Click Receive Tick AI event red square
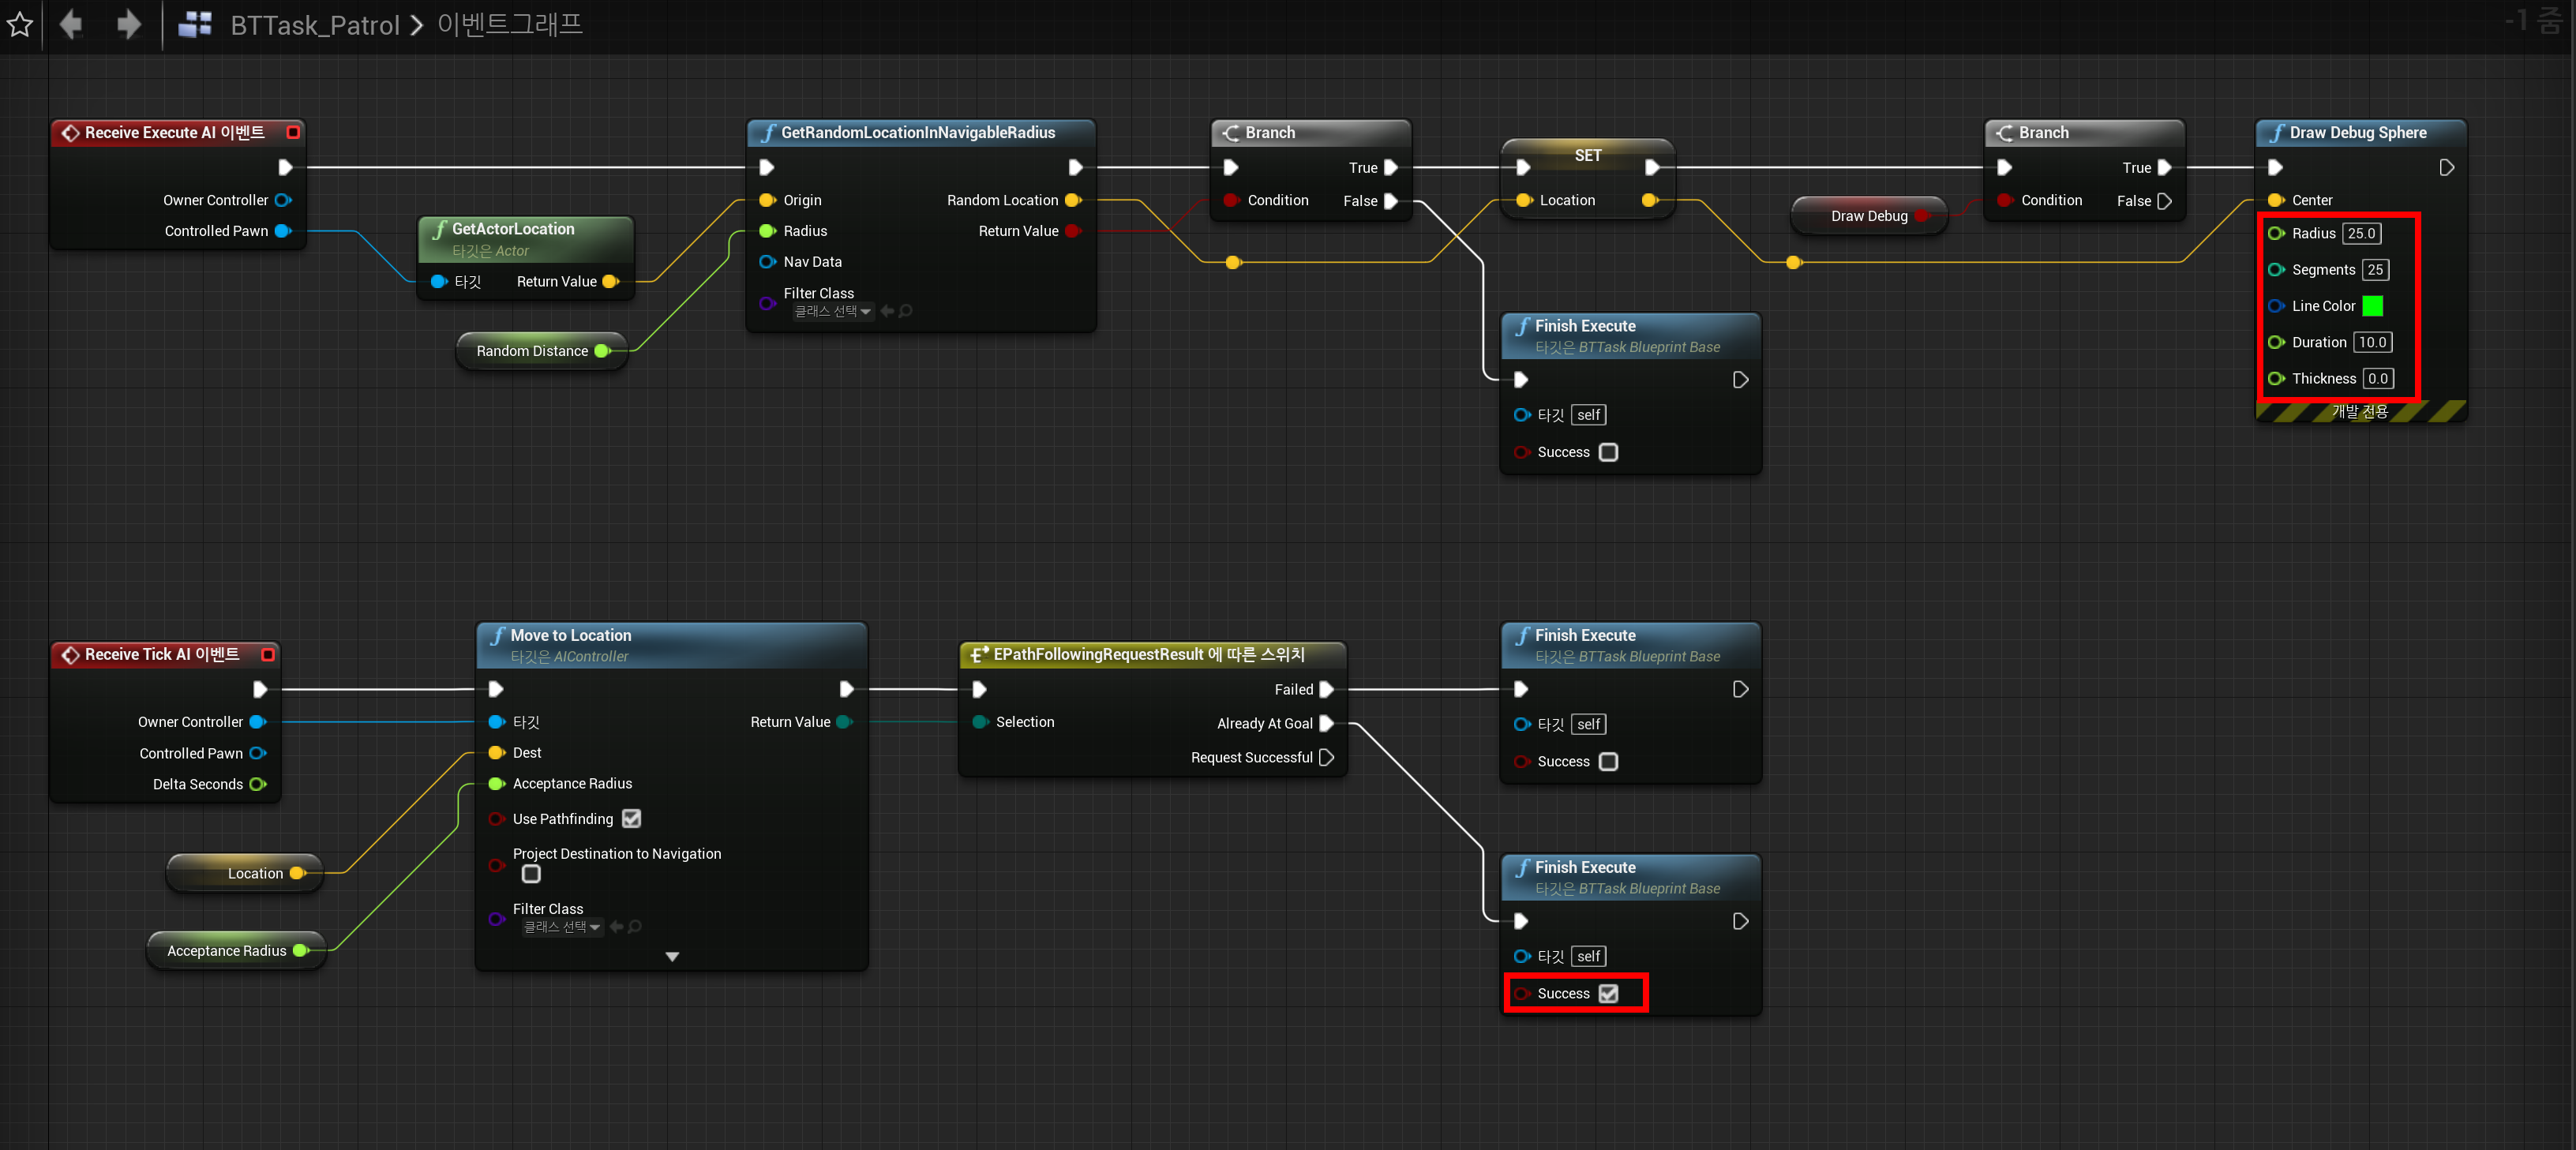This screenshot has width=2576, height=1150. (x=268, y=654)
